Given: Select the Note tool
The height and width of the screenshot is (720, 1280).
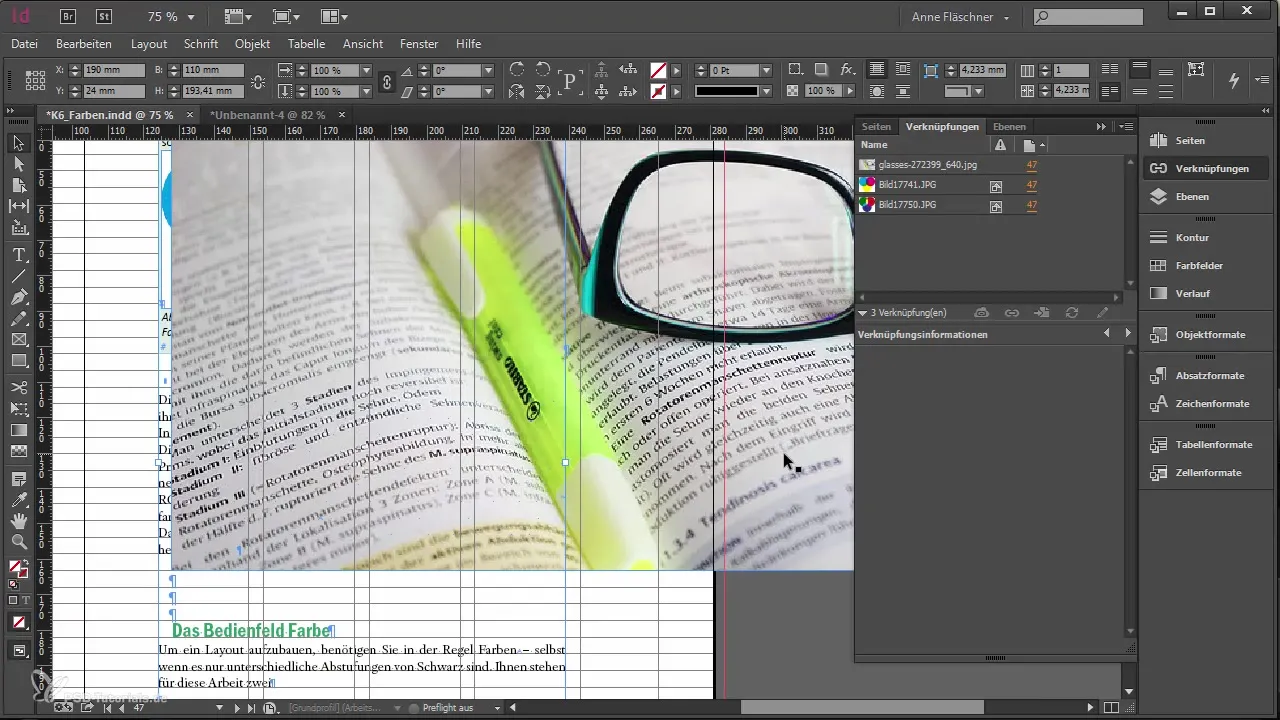Looking at the screenshot, I should coord(18,479).
